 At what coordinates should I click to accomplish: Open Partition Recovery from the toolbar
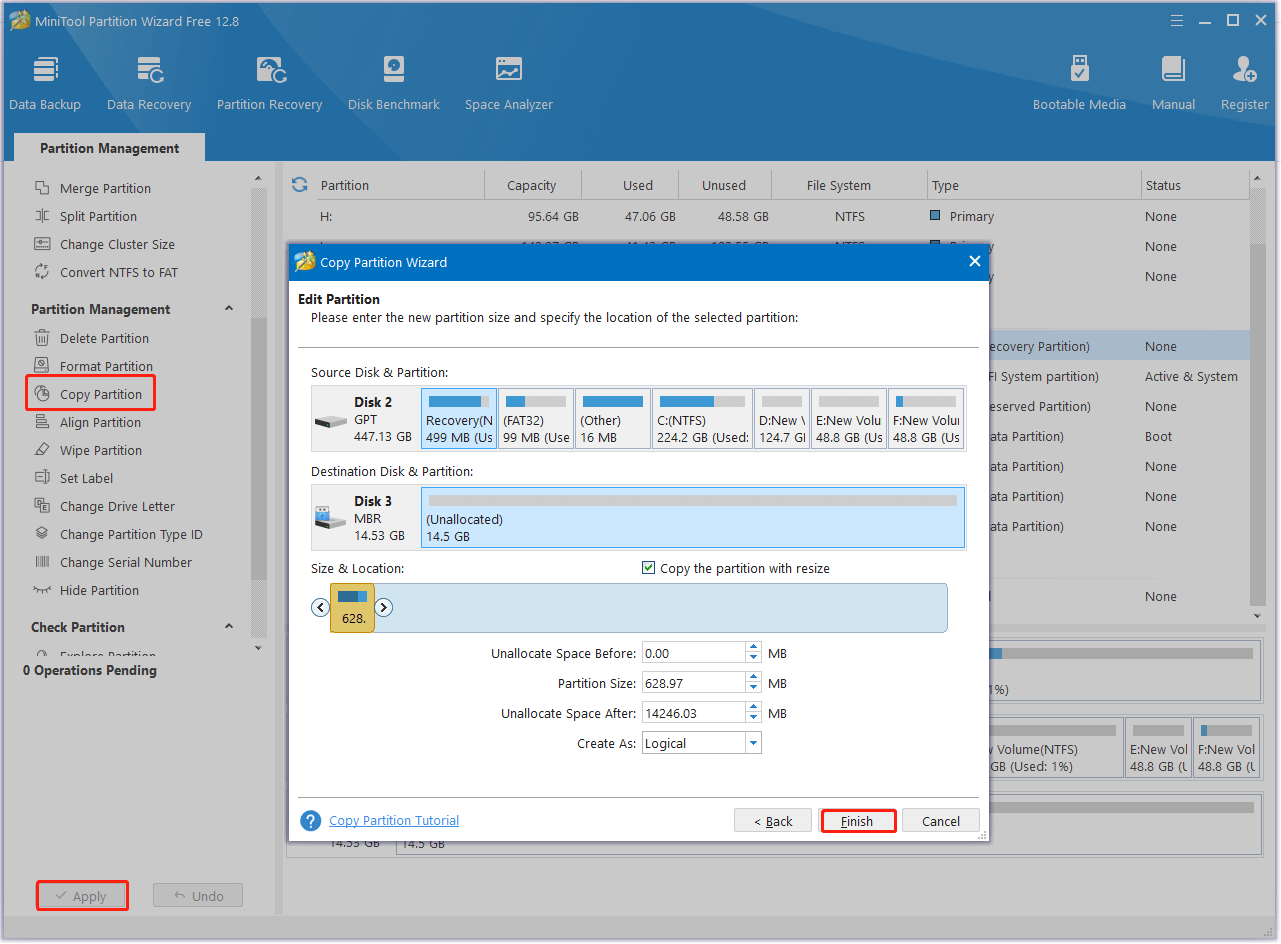[269, 83]
